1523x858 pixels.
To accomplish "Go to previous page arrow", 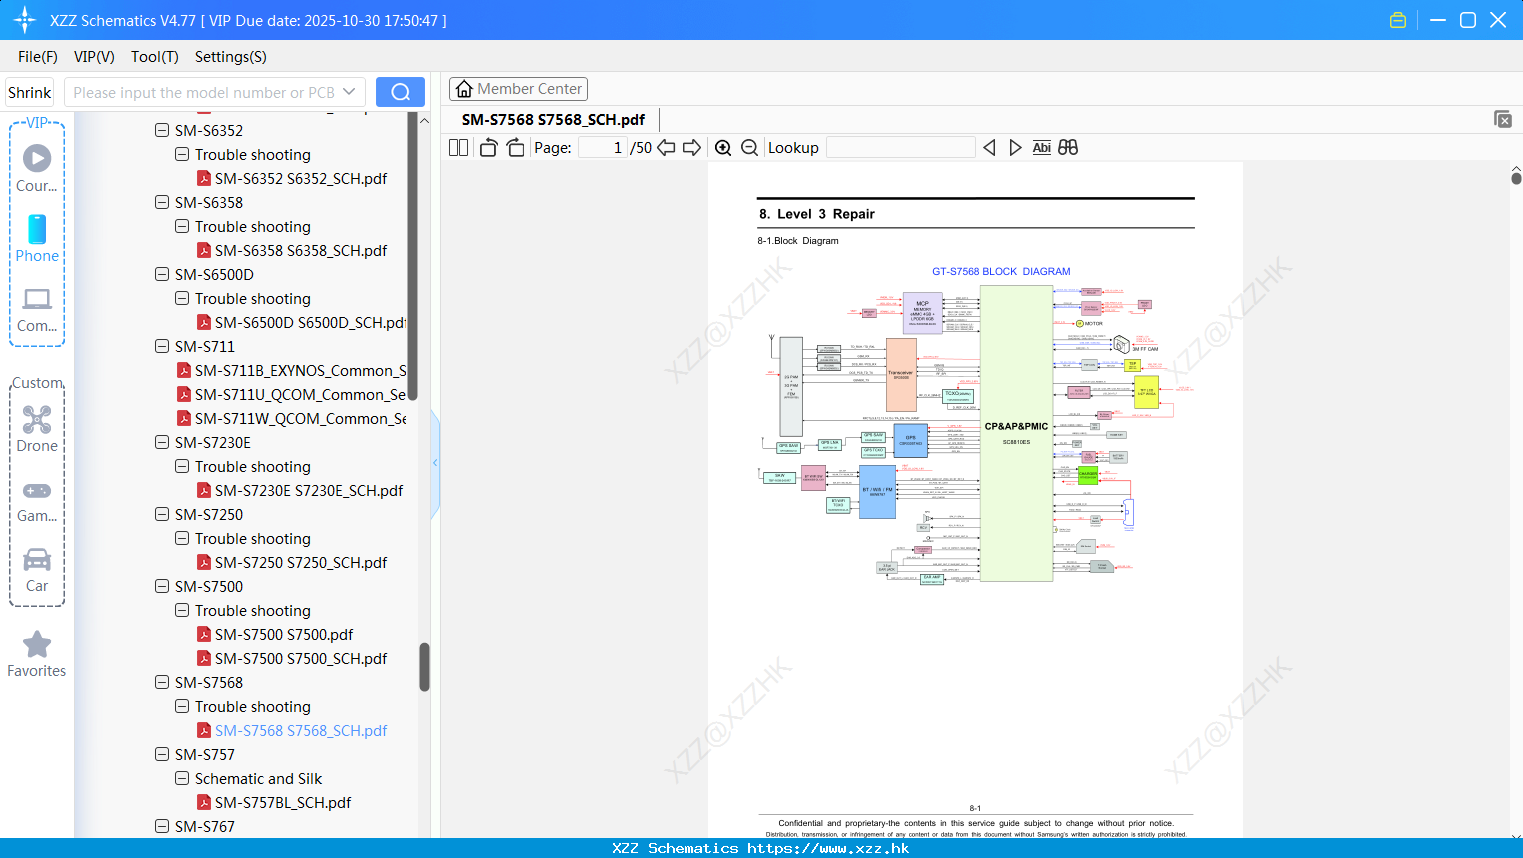I will click(666, 148).
